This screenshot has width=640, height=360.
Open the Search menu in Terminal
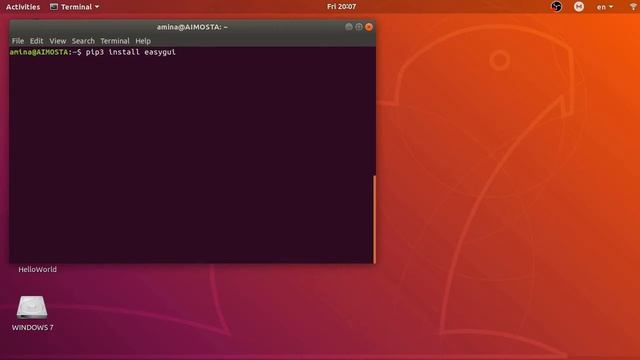[x=83, y=41]
